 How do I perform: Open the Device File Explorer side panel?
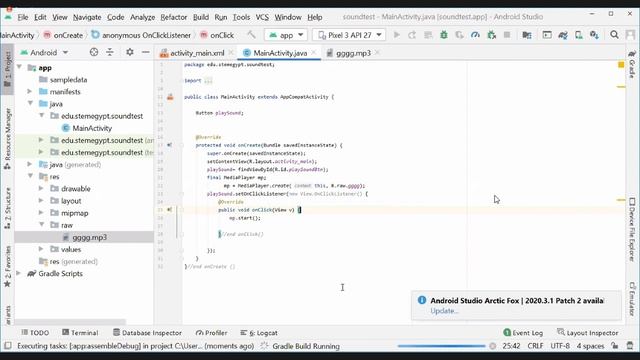tap(632, 230)
